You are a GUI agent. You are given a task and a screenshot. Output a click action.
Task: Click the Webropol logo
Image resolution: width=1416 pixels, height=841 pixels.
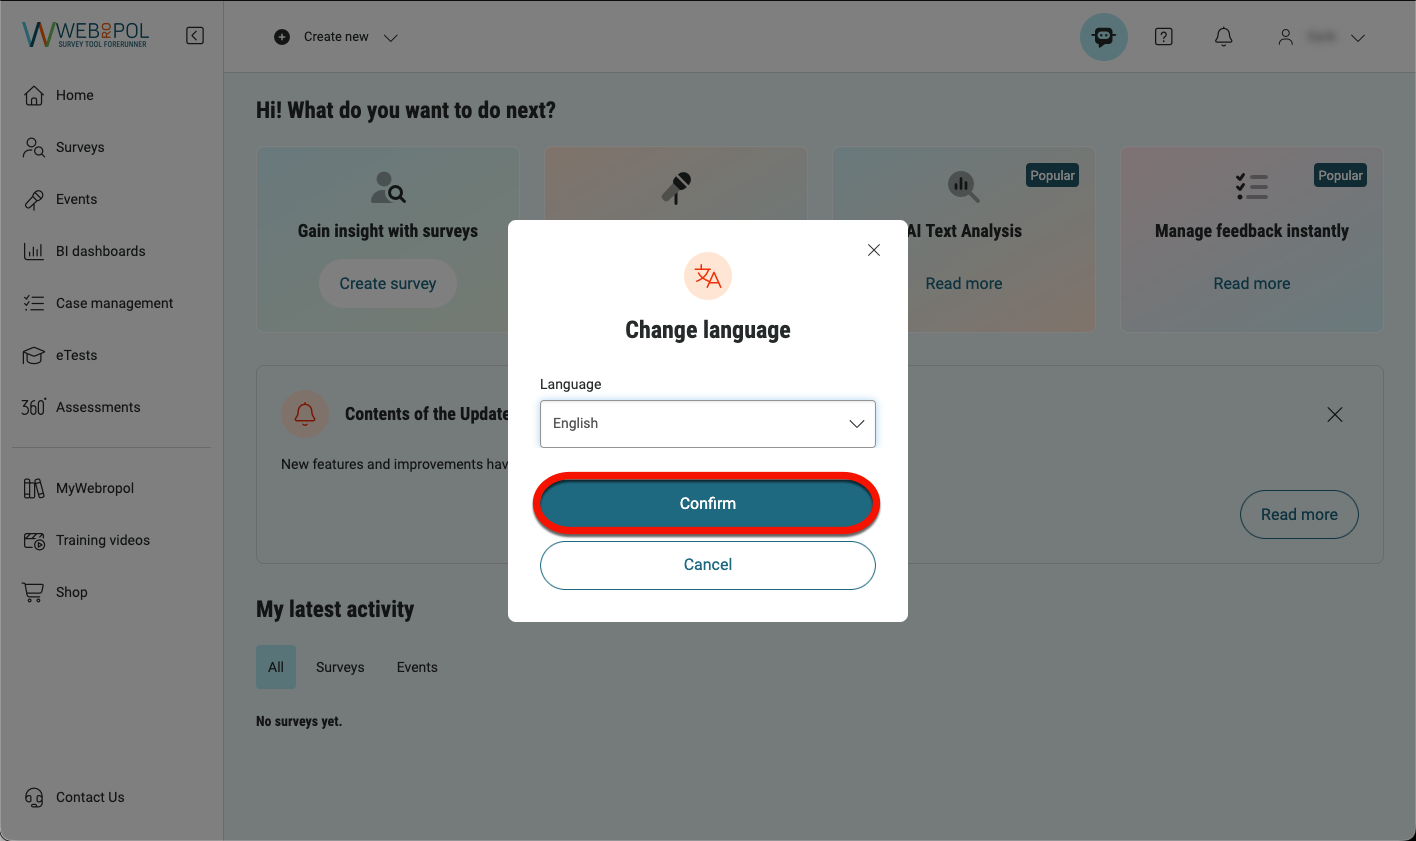[85, 35]
